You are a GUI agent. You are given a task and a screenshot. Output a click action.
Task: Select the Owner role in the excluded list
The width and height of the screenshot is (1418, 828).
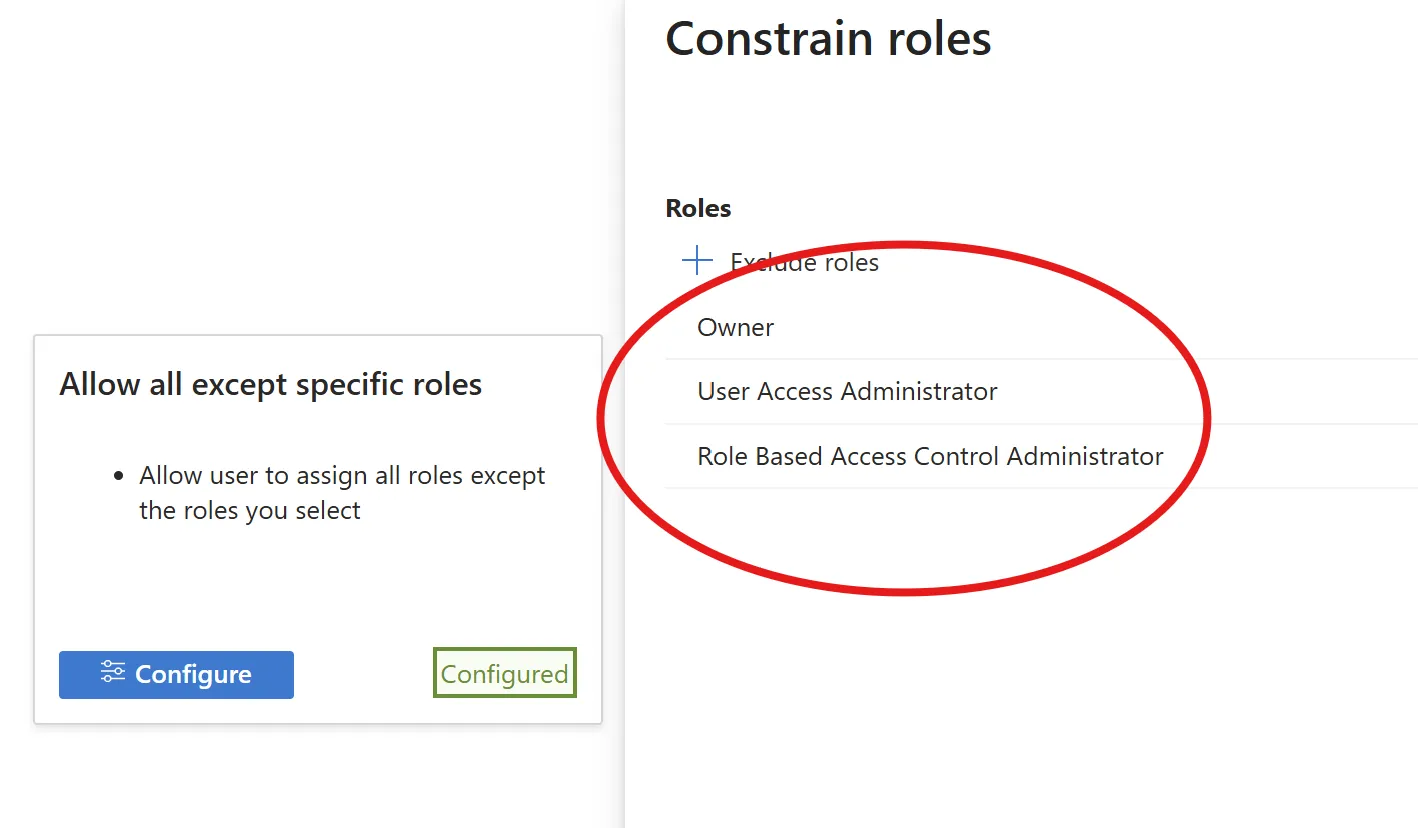pyautogui.click(x=735, y=327)
